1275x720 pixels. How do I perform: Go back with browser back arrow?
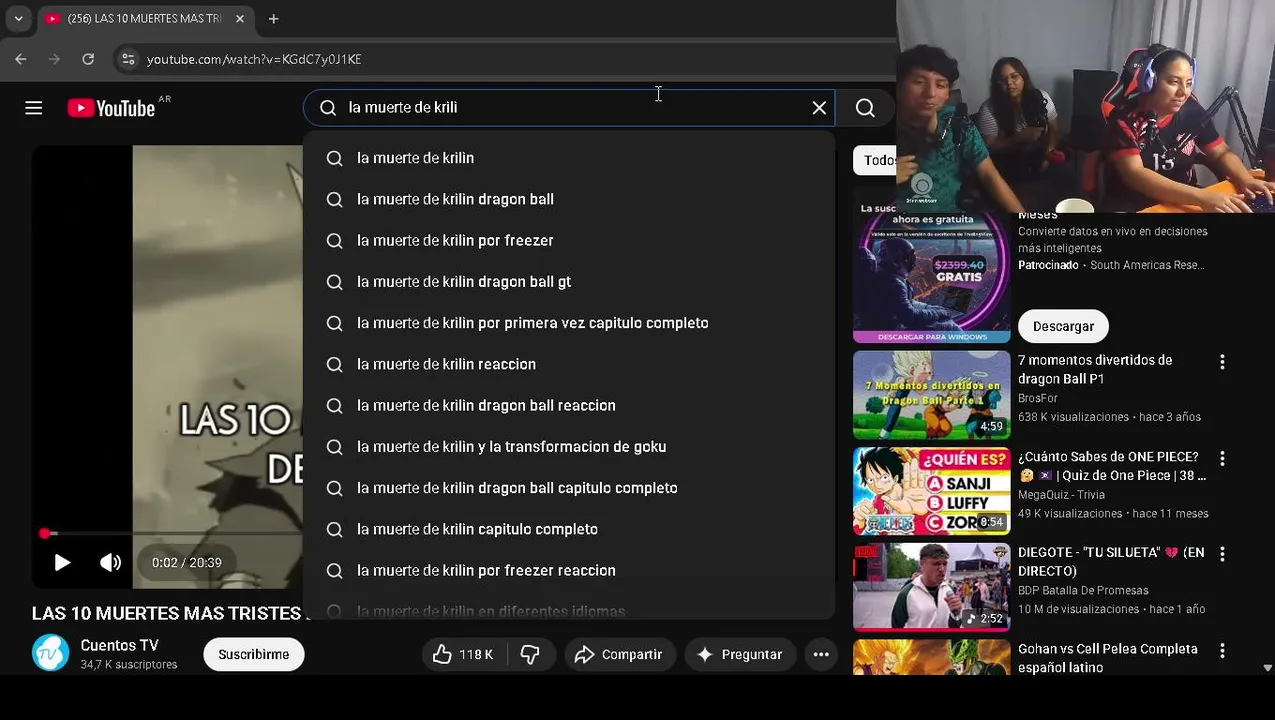click(21, 59)
